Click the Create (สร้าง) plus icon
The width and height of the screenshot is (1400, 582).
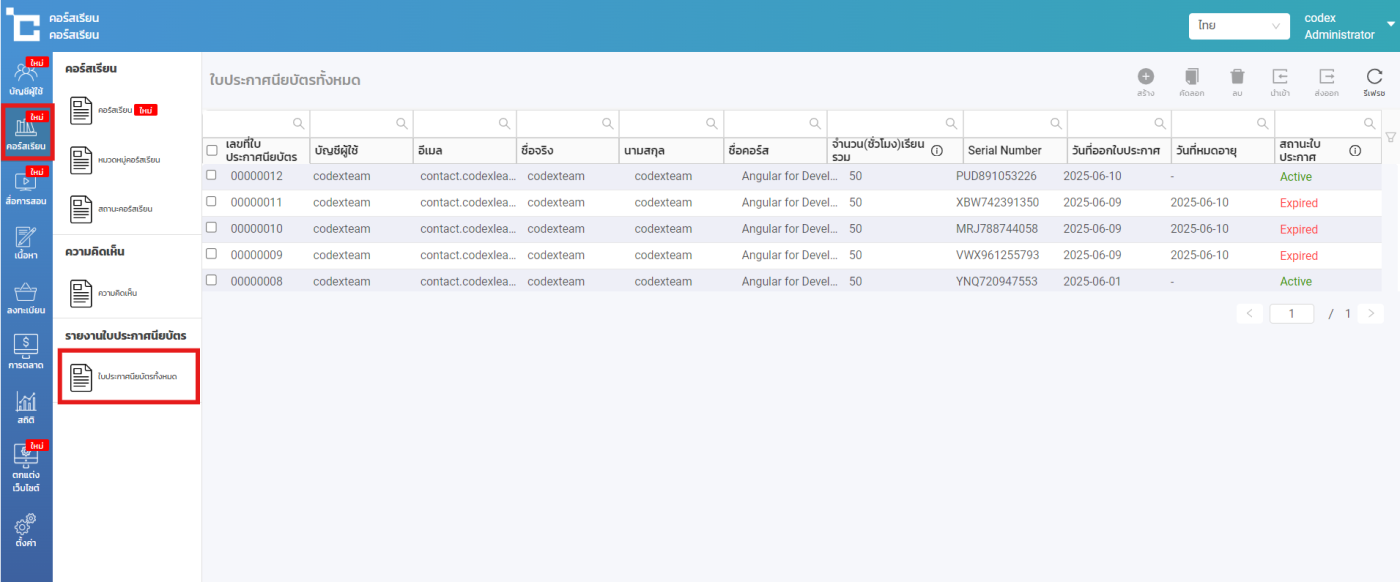(1145, 77)
